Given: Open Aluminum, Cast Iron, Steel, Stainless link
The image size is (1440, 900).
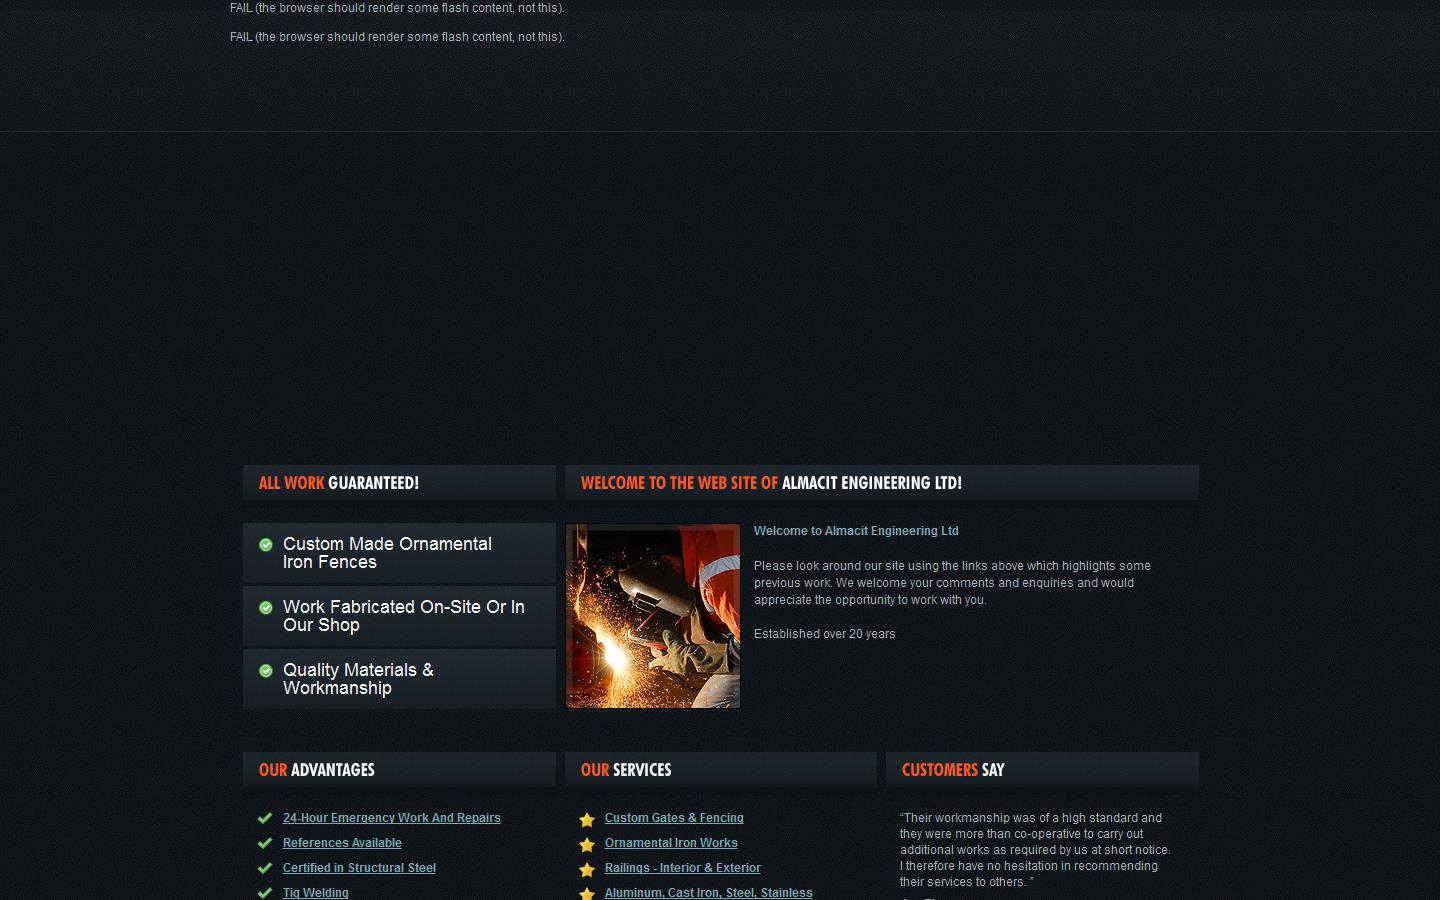Looking at the screenshot, I should (x=708, y=892).
